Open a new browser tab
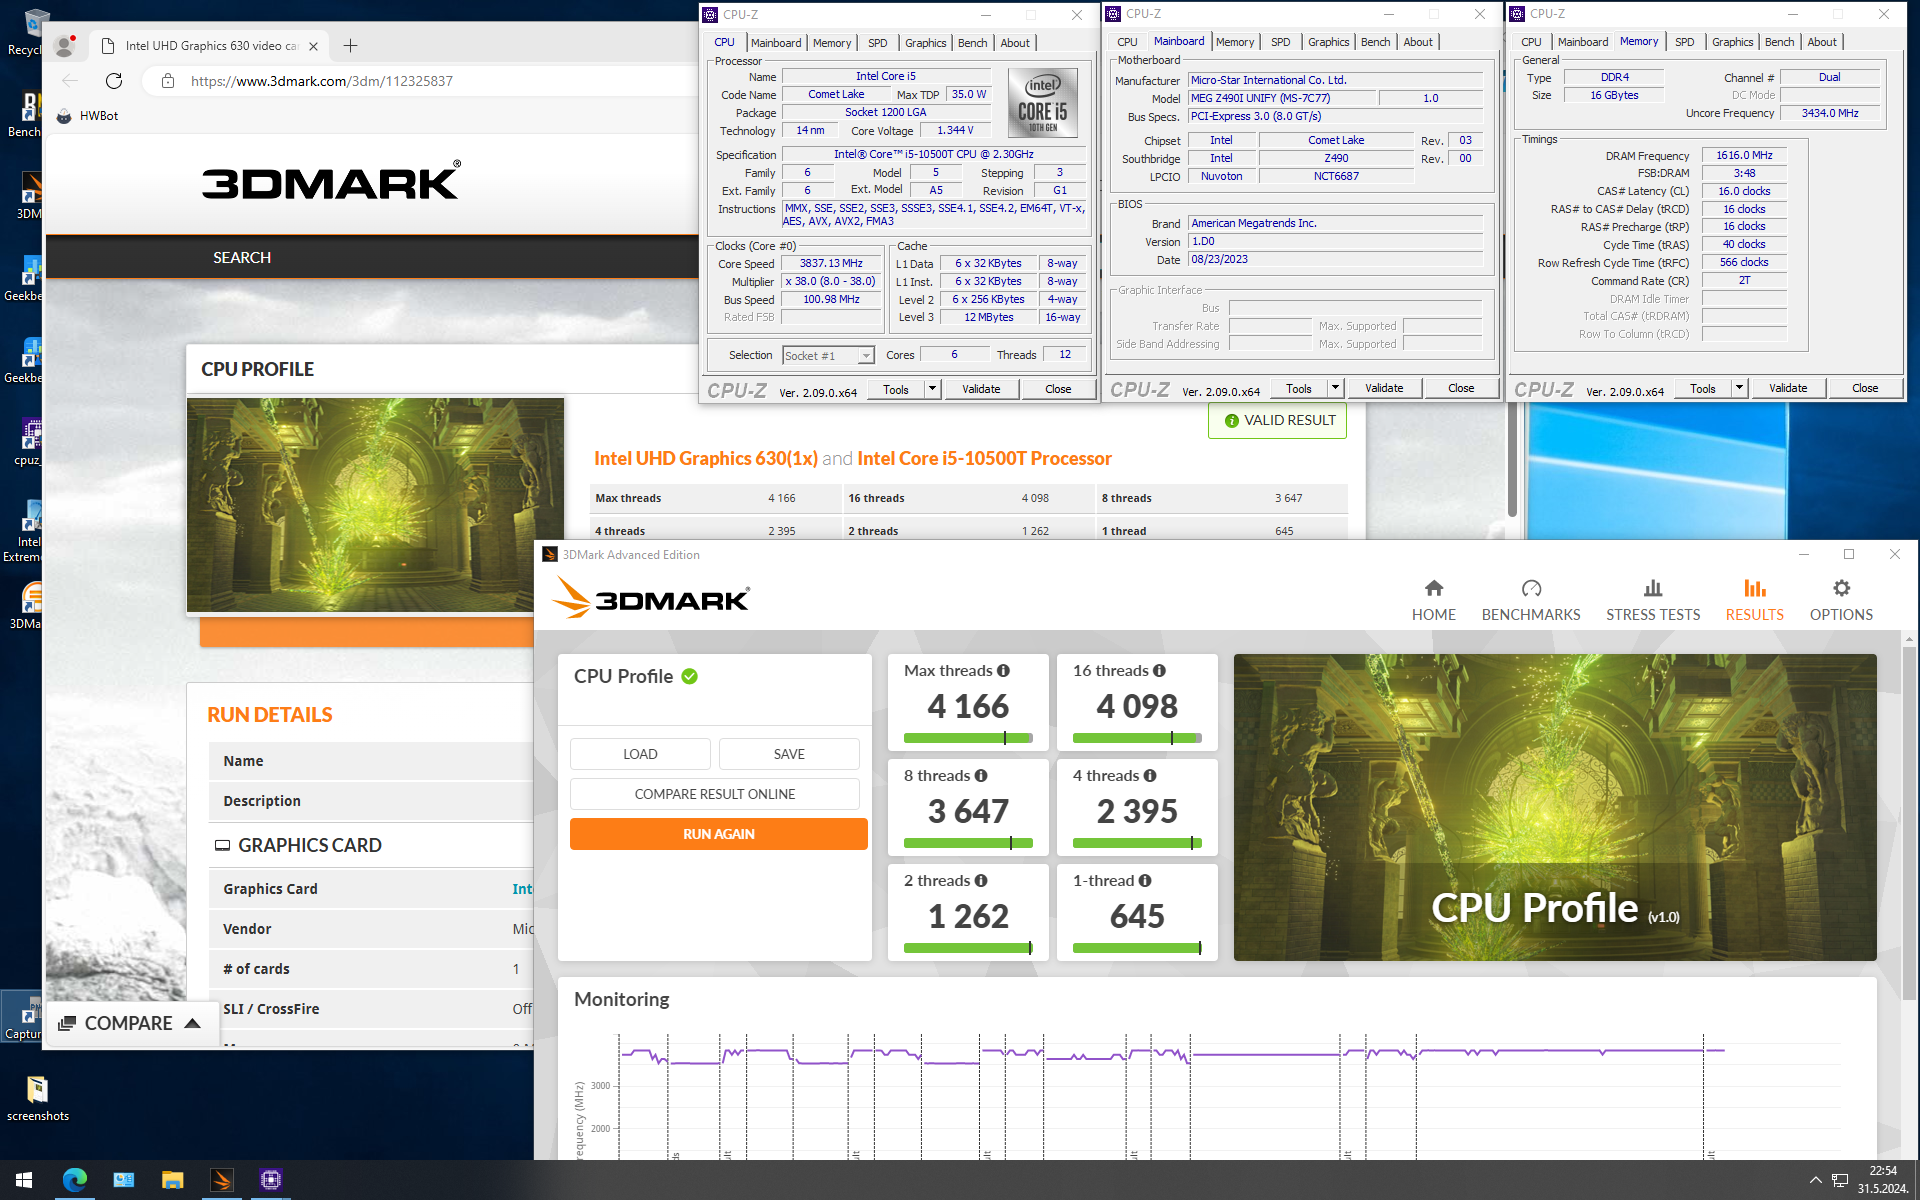This screenshot has width=1920, height=1200. tap(350, 46)
